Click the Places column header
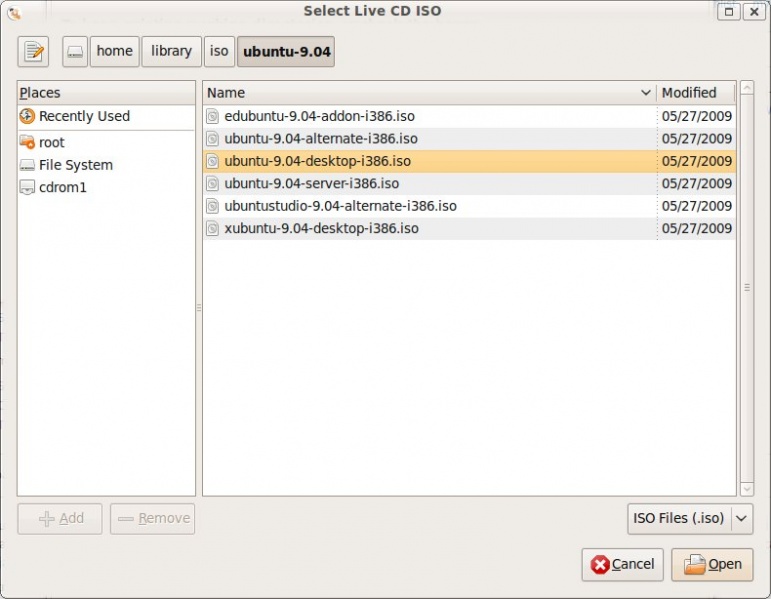 (x=106, y=93)
